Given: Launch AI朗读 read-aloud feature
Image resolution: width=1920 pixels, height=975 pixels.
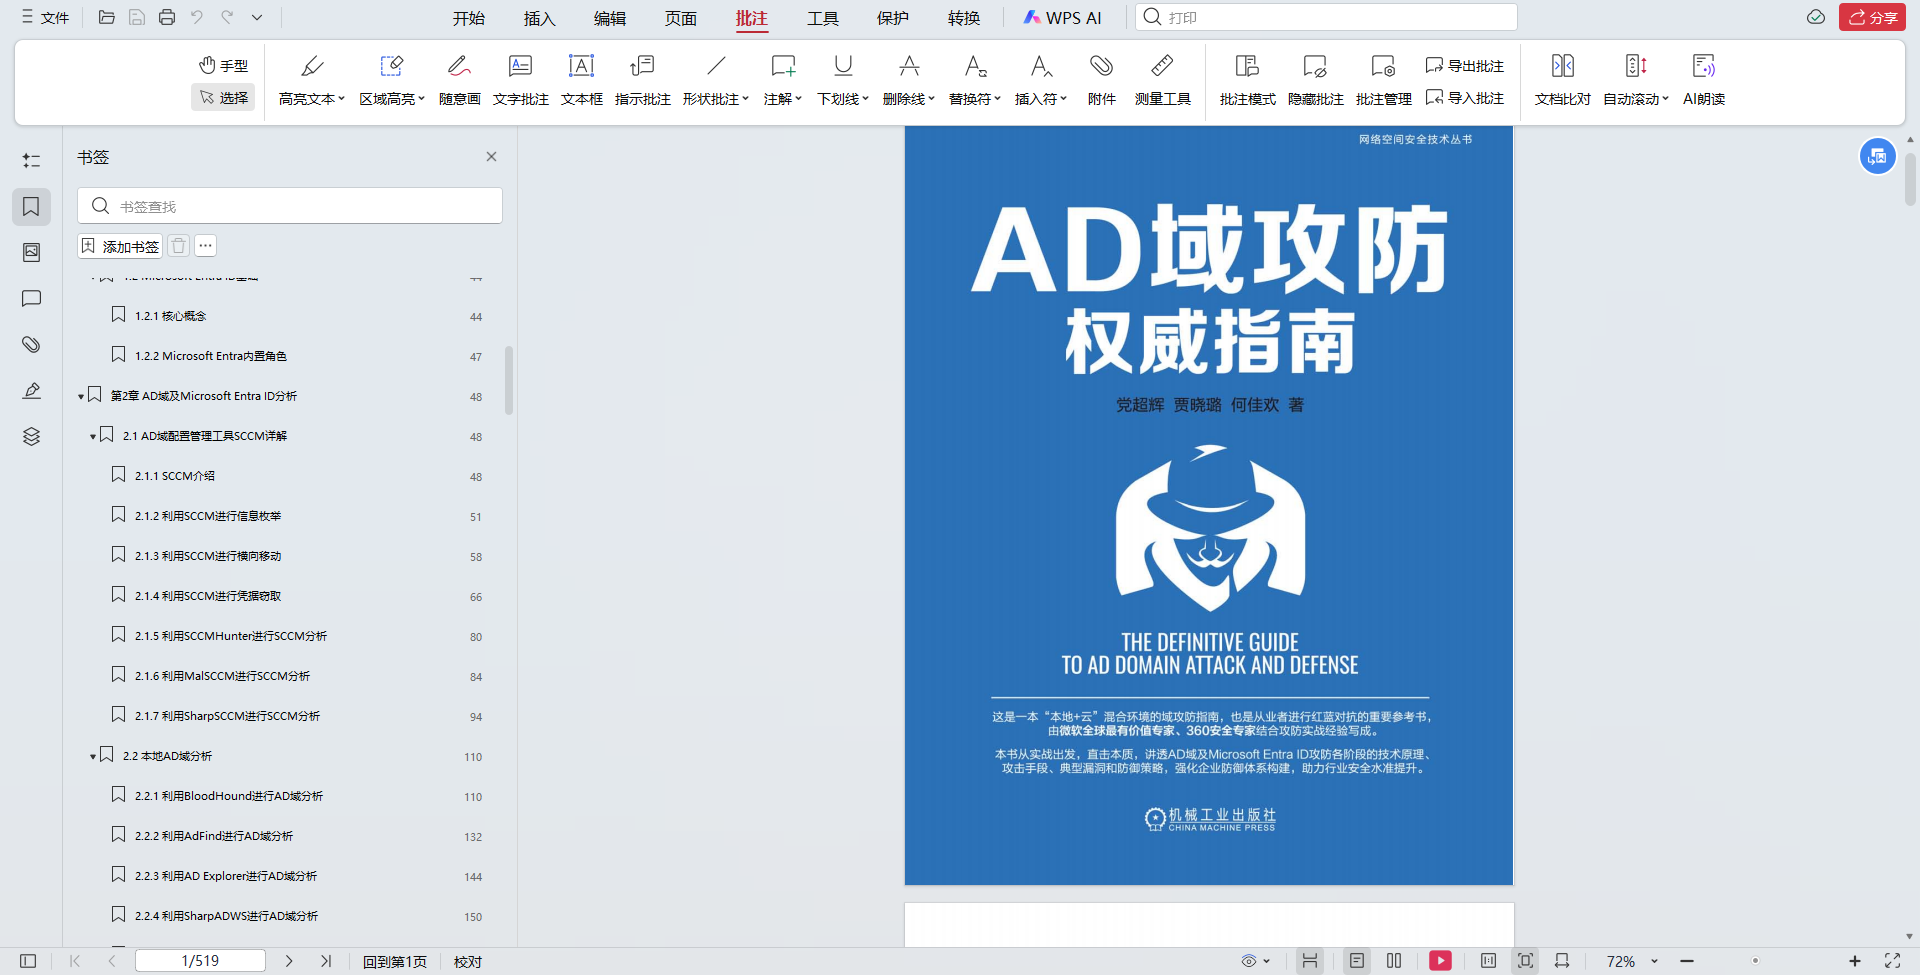Looking at the screenshot, I should click(x=1704, y=80).
